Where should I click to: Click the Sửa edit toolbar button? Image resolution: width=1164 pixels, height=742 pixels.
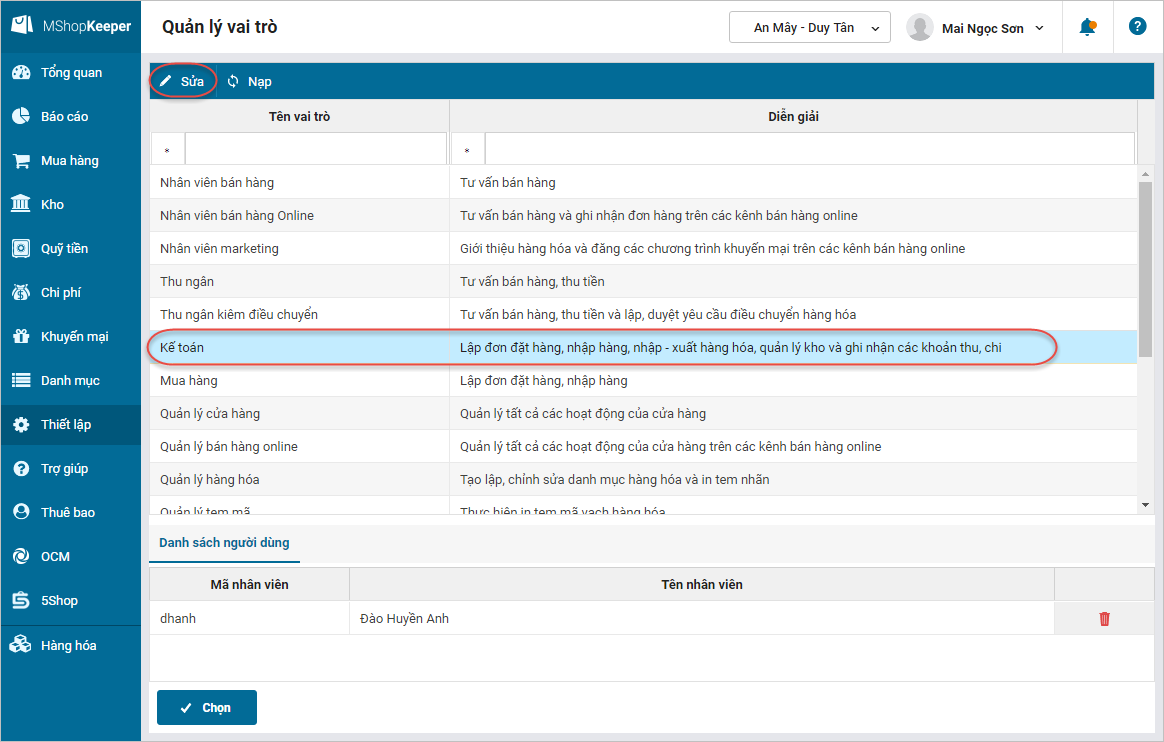point(182,82)
